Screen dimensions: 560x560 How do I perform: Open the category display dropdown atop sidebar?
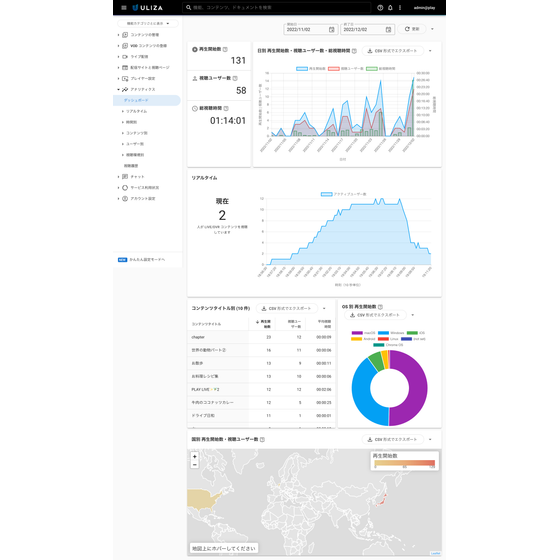tap(148, 24)
